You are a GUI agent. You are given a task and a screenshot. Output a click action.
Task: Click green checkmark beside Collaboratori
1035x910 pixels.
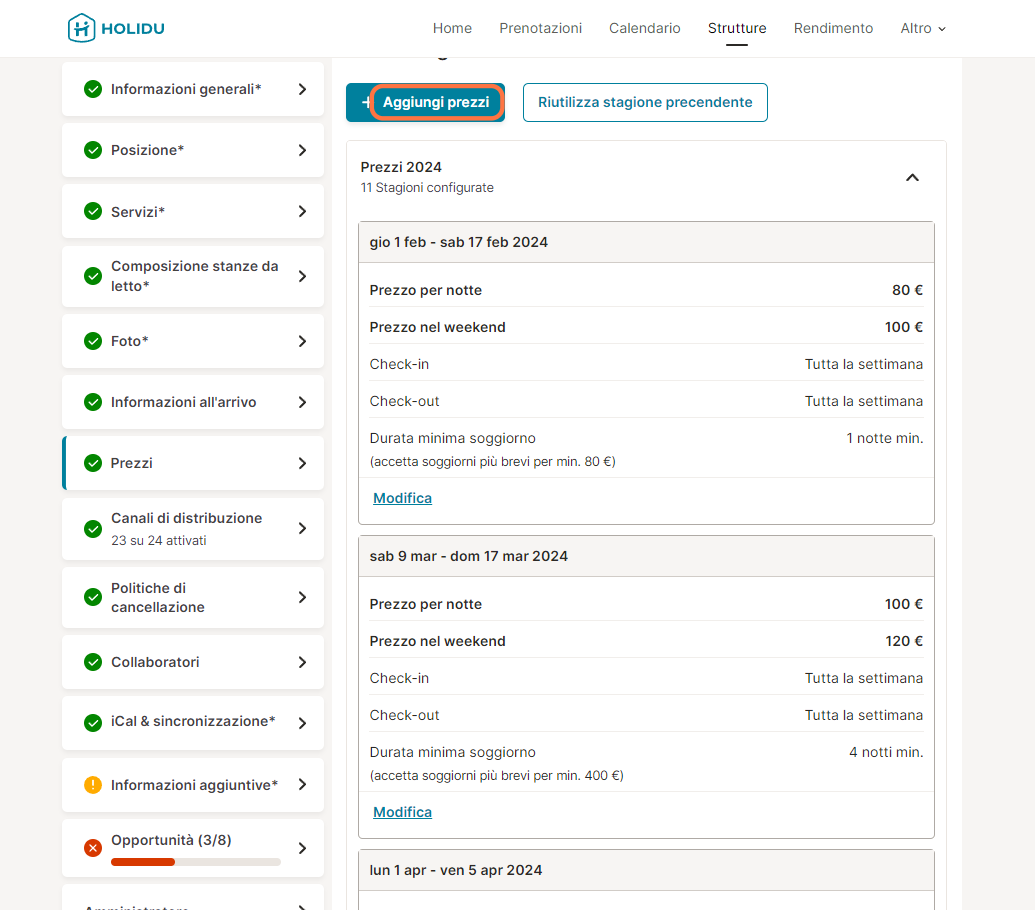[x=93, y=662]
